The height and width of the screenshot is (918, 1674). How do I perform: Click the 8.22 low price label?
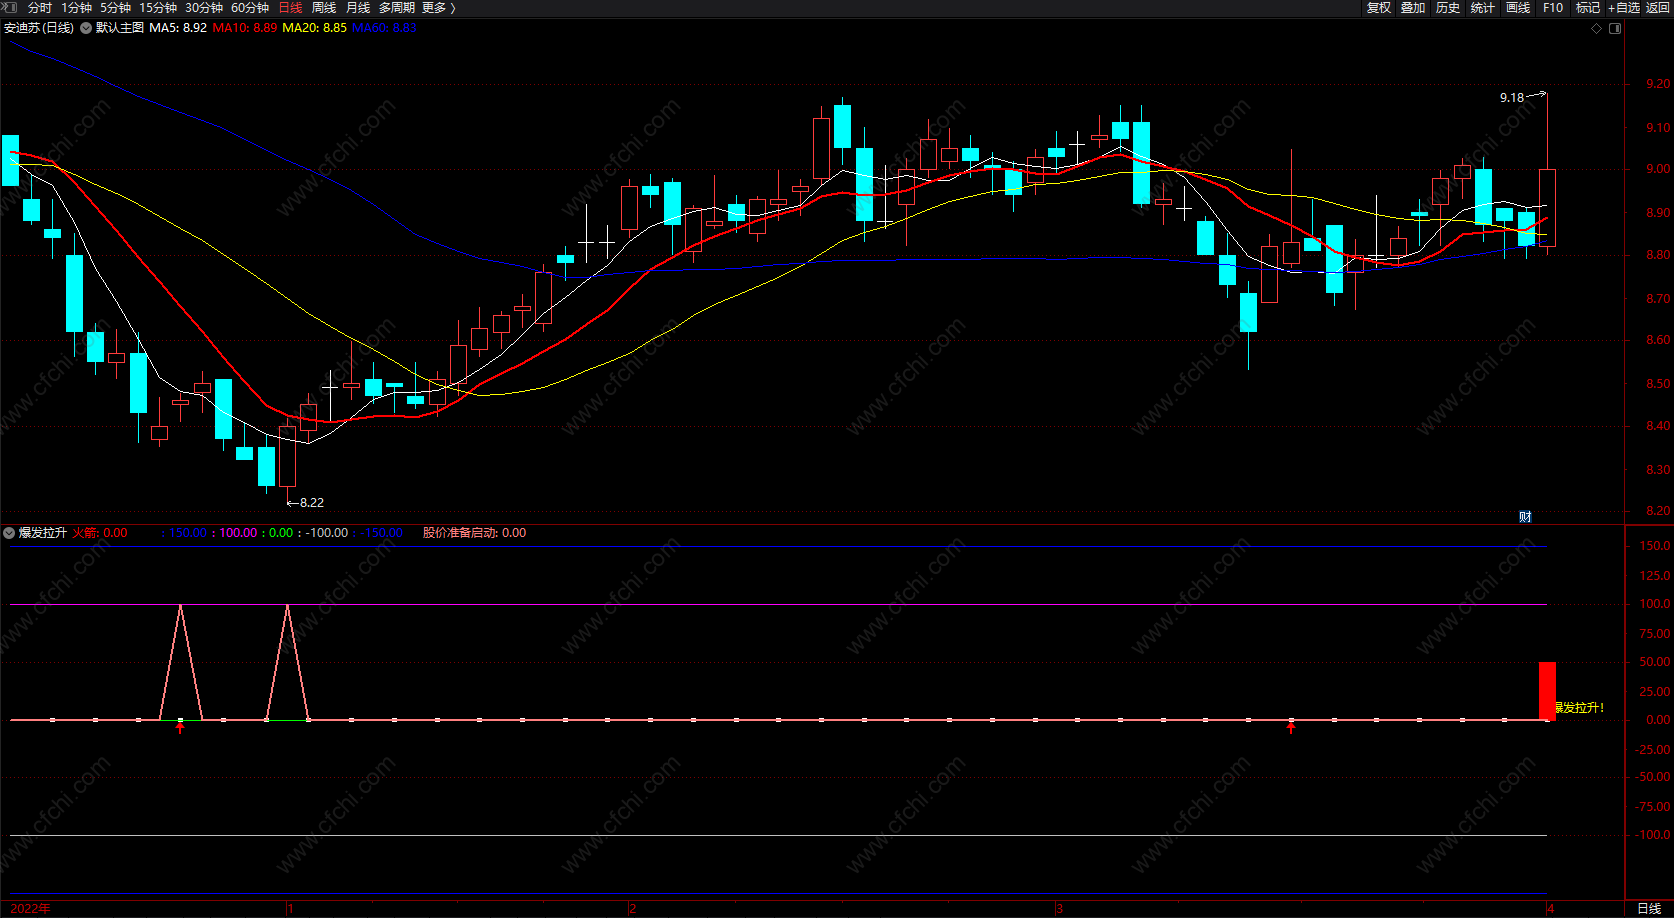coord(312,503)
